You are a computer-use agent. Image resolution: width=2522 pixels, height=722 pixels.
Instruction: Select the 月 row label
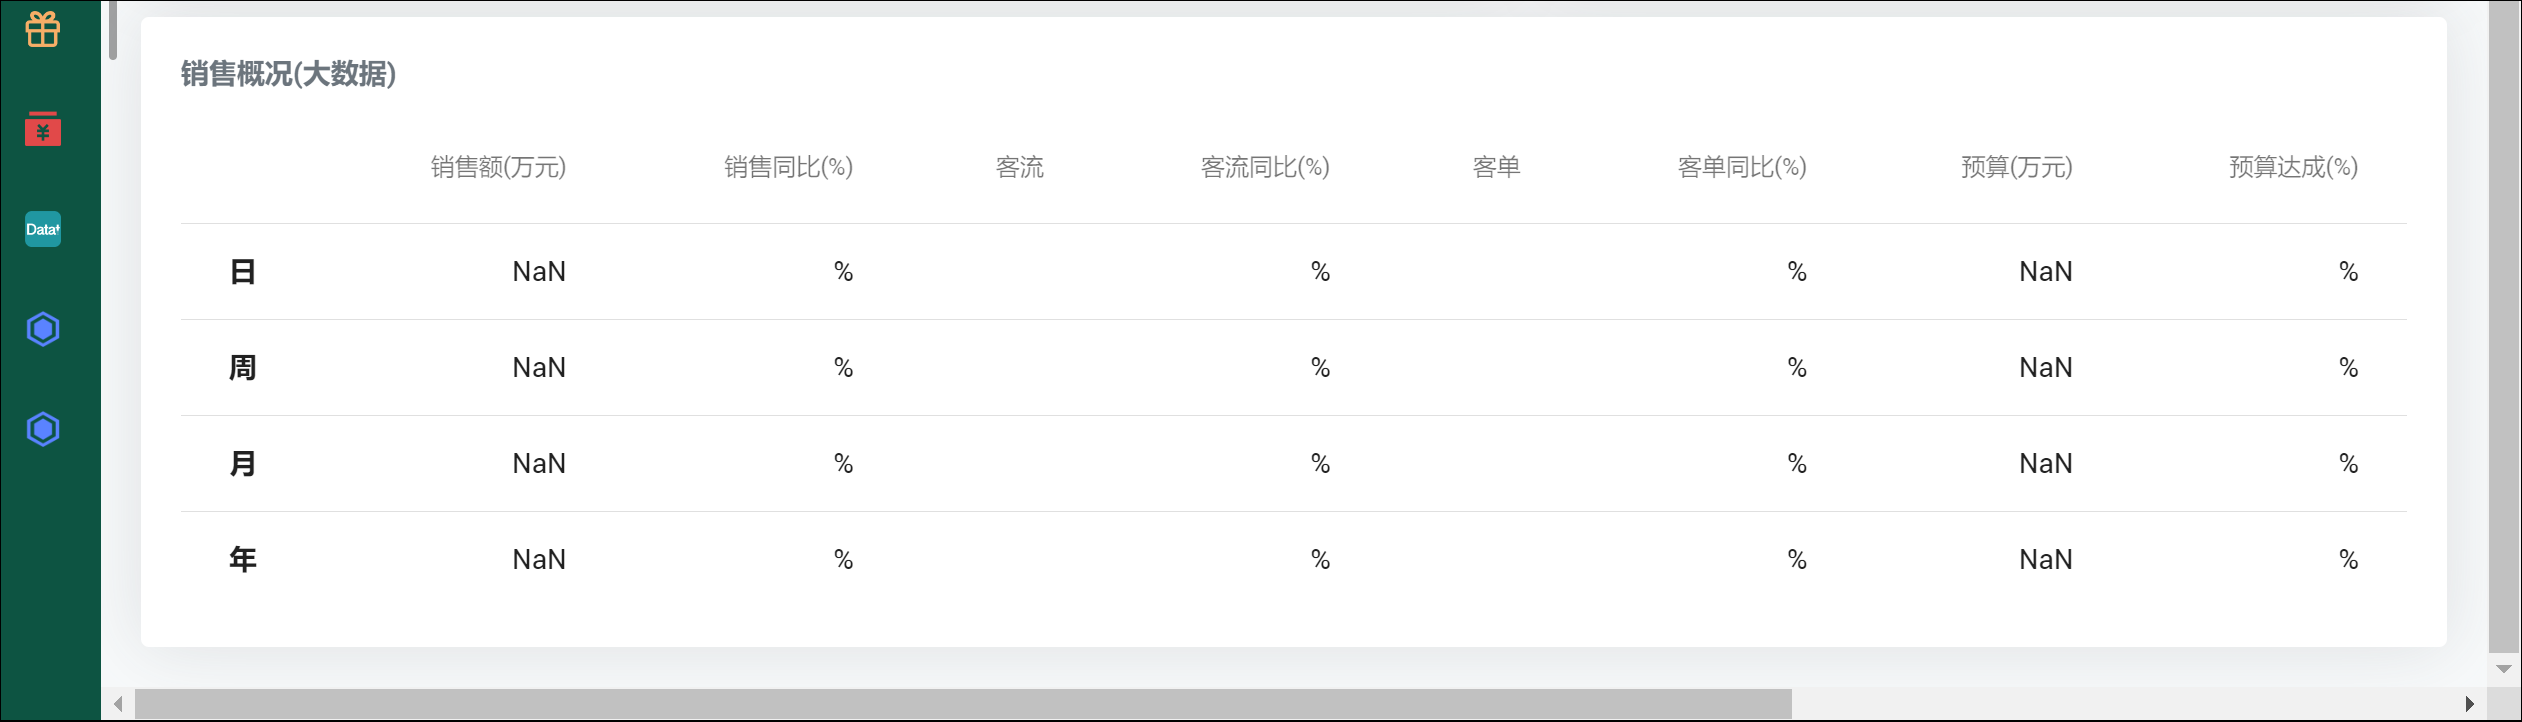click(x=243, y=464)
